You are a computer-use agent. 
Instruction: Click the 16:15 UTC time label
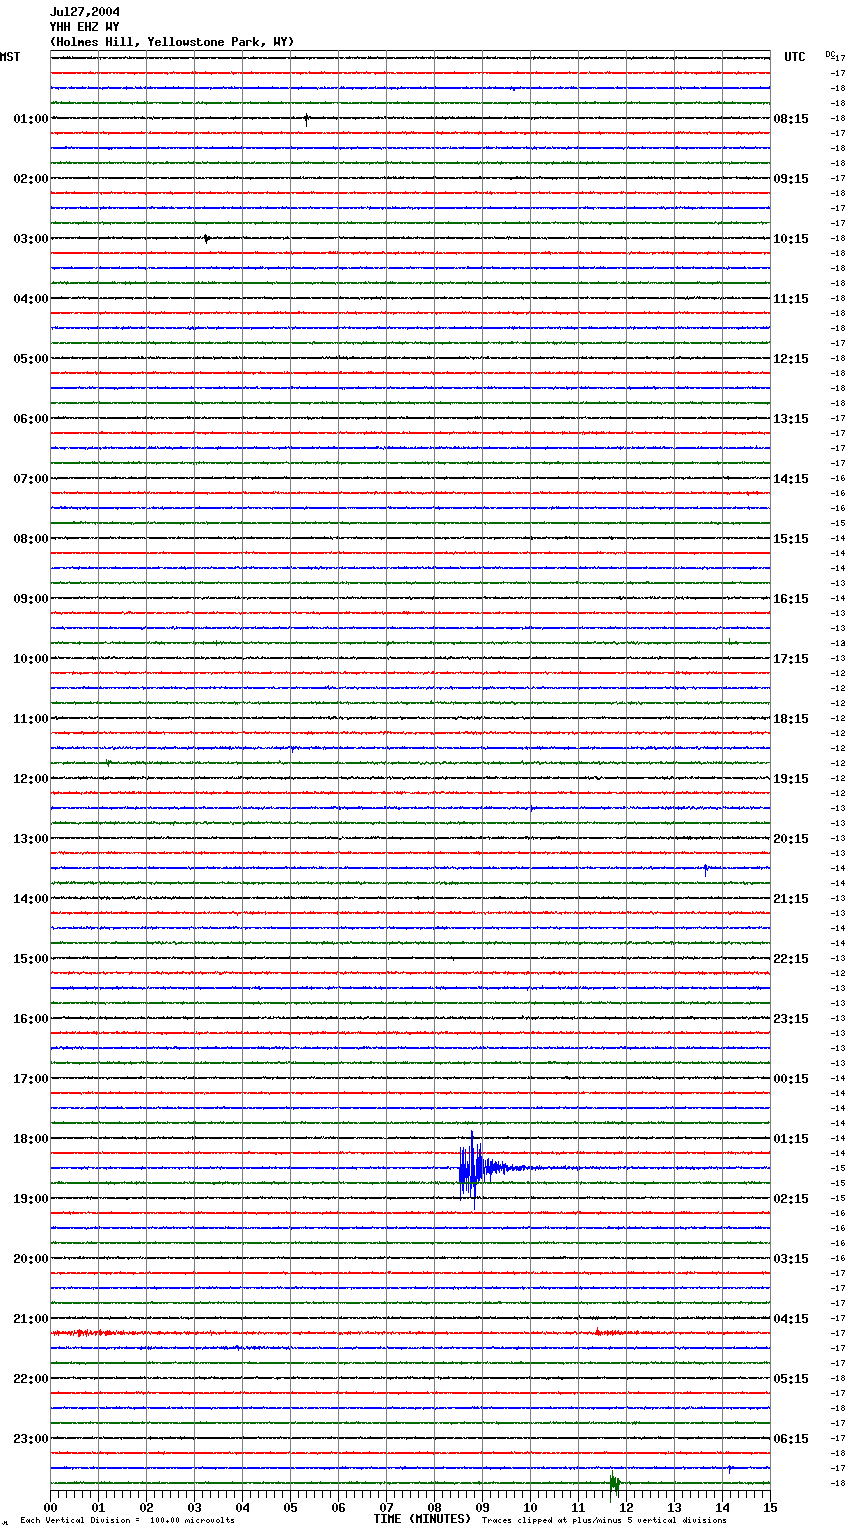pyautogui.click(x=791, y=599)
